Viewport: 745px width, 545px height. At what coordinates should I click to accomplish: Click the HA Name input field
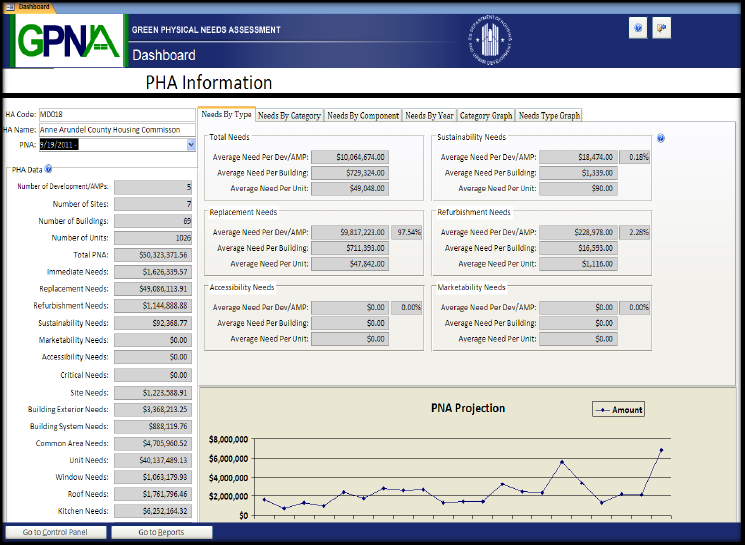117,130
